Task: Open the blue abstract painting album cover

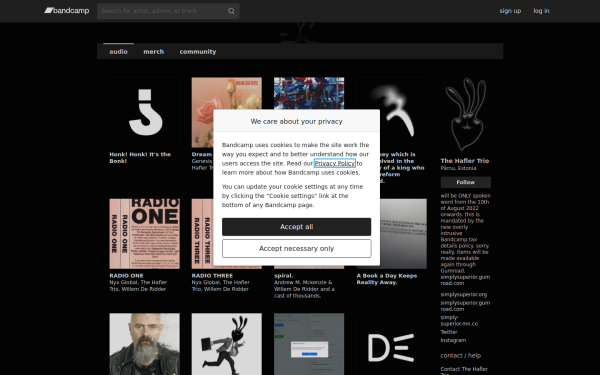Action: point(309,93)
